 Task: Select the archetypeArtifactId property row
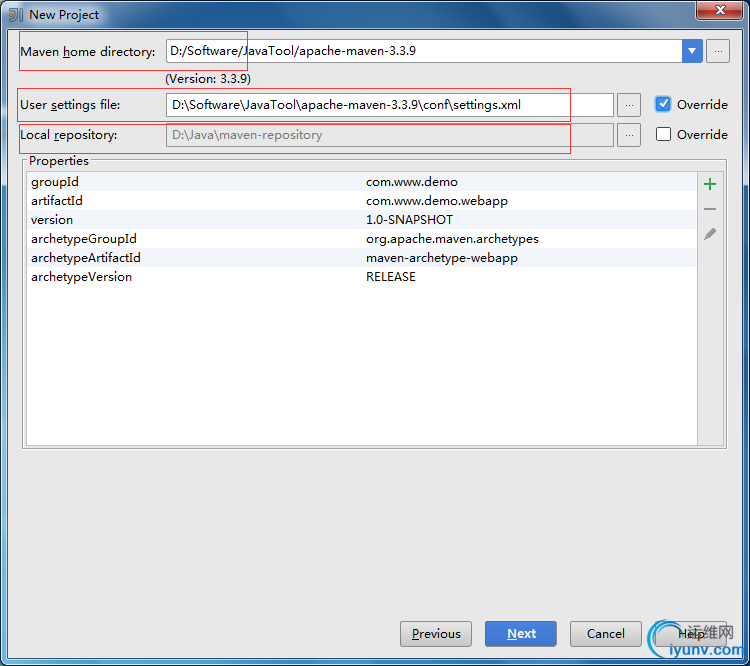click(362, 258)
